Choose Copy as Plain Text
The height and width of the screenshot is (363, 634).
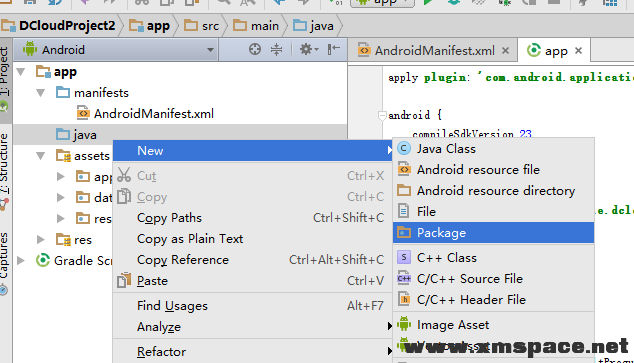253,239
